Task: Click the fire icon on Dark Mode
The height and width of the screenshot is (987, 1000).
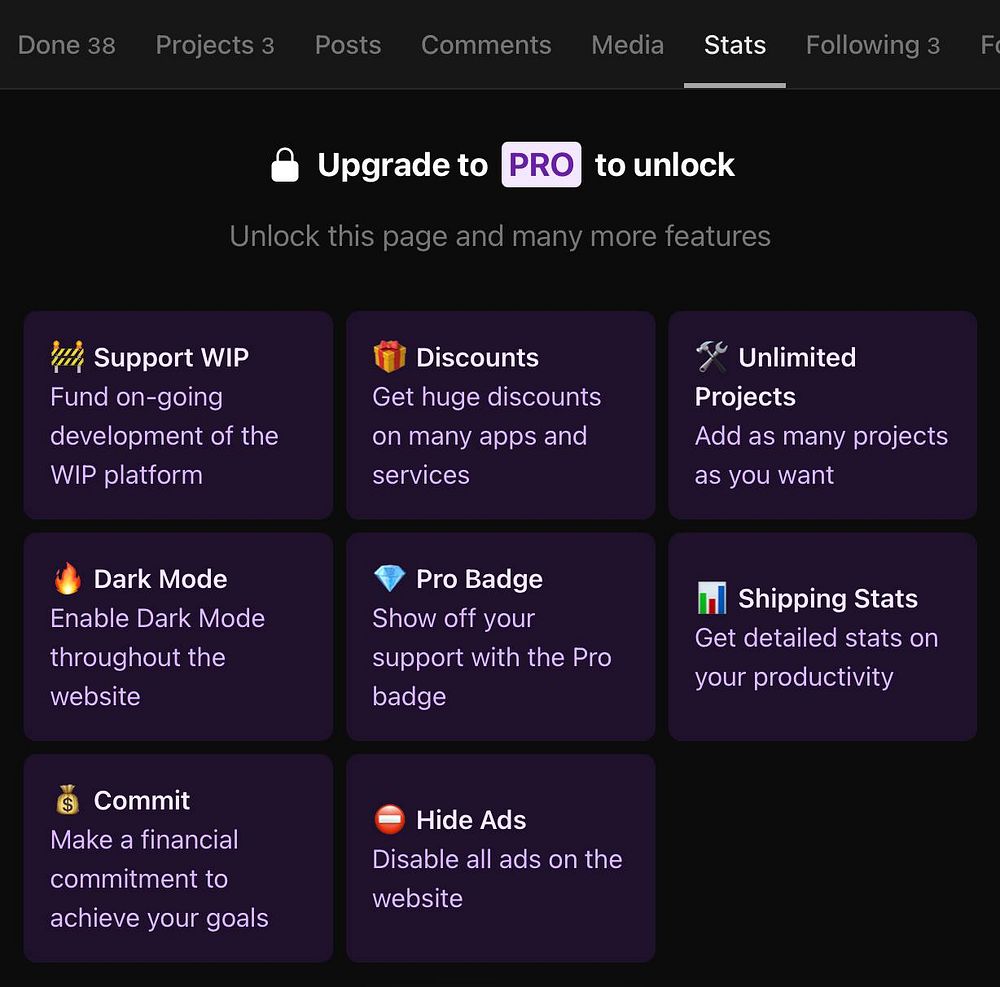Action: 67,579
